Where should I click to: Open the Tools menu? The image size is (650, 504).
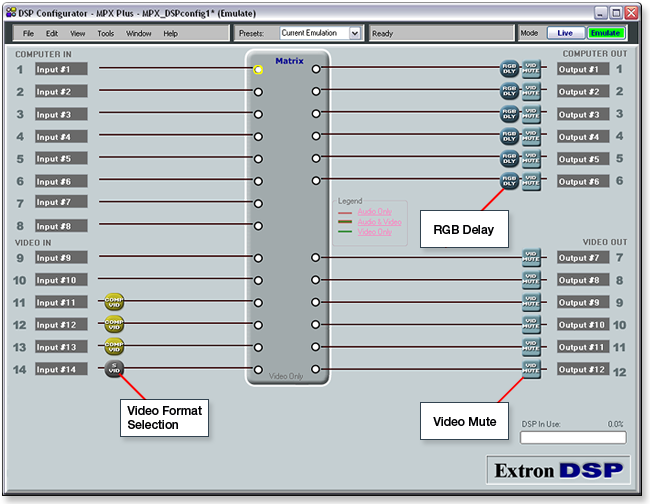105,33
